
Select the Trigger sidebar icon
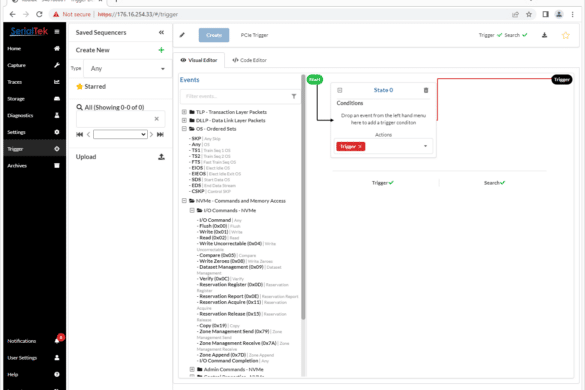pyautogui.click(x=57, y=149)
